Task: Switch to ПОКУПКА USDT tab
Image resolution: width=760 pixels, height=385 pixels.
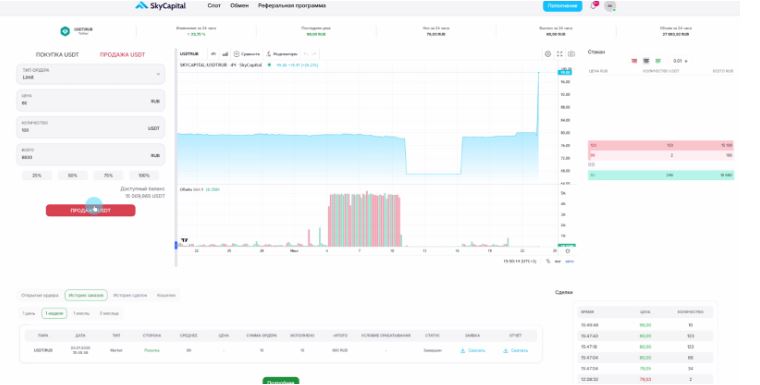Action: coord(57,55)
